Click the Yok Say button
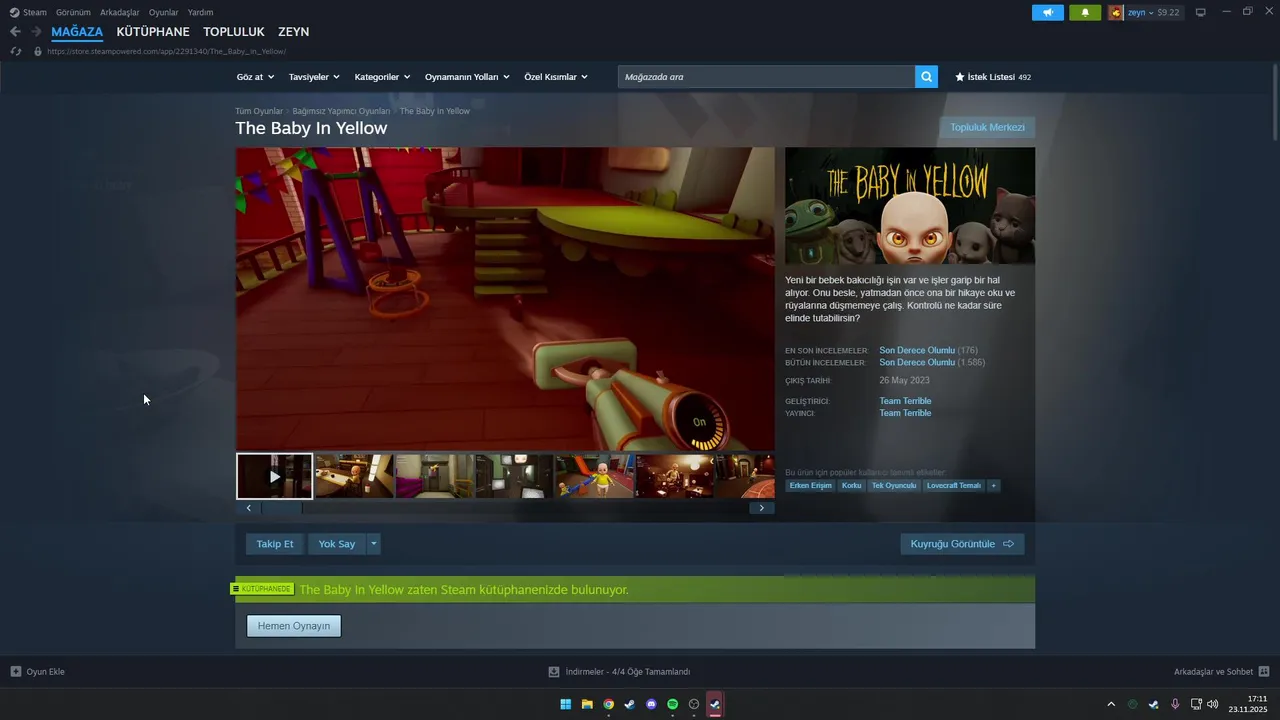 pos(337,544)
